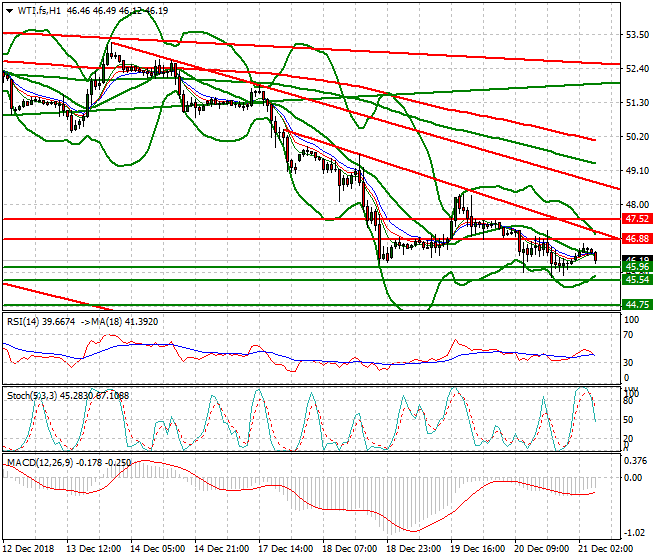Click the 14 Dec 21:00 time axis label
This screenshot has height=560, width=660.
[x=221, y=549]
